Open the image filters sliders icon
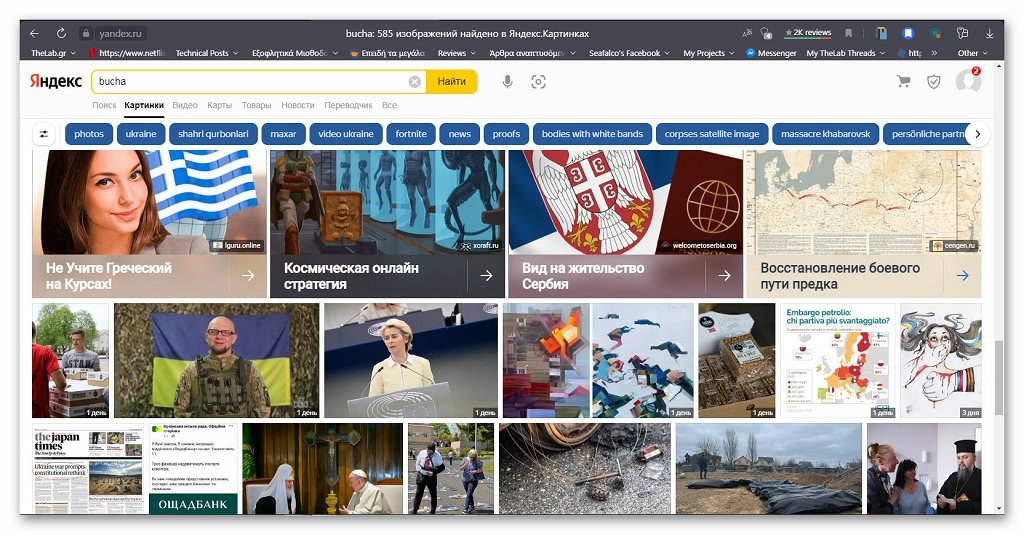The width and height of the screenshot is (1024, 535). coord(44,134)
